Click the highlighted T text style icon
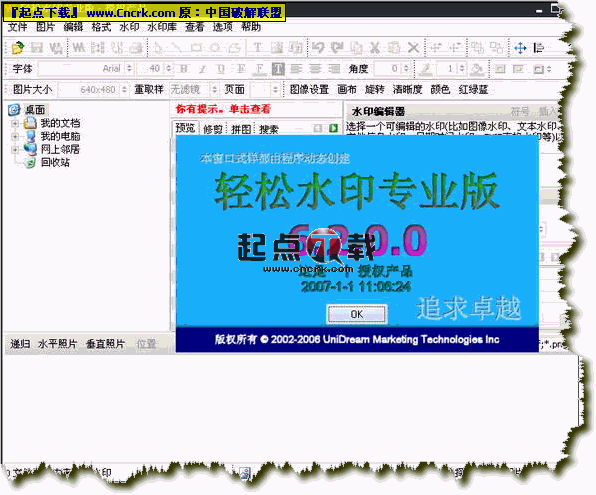 pos(278,69)
